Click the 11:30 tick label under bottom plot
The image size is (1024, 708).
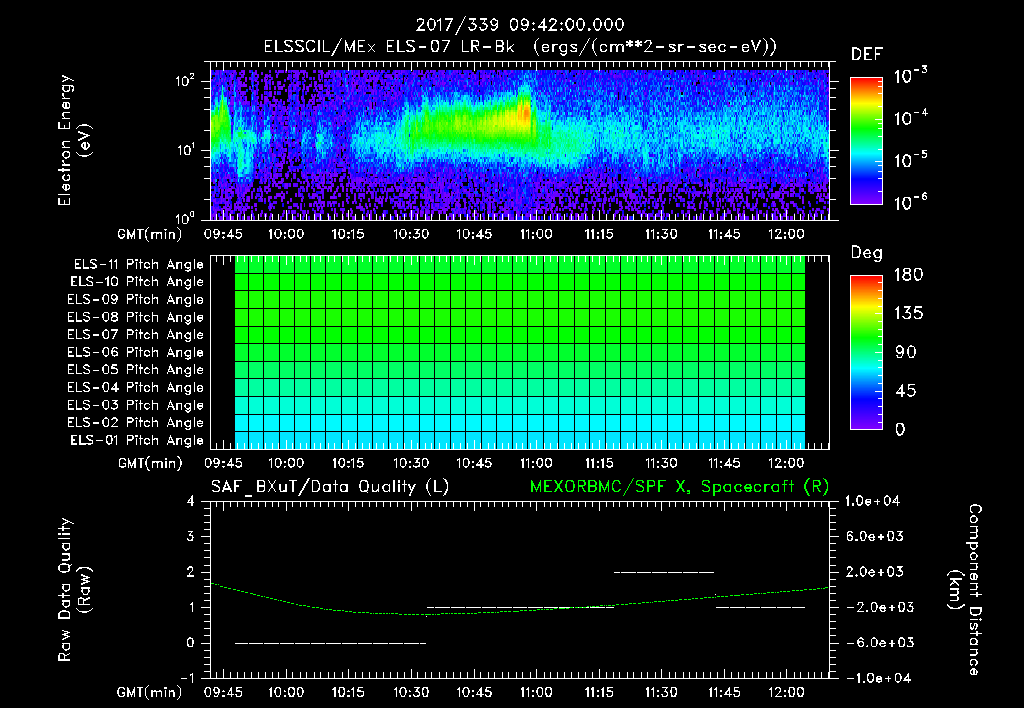pos(661,692)
